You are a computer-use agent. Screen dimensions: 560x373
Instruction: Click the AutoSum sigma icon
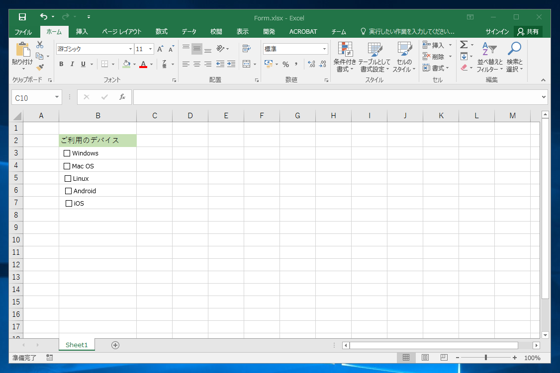pyautogui.click(x=464, y=45)
